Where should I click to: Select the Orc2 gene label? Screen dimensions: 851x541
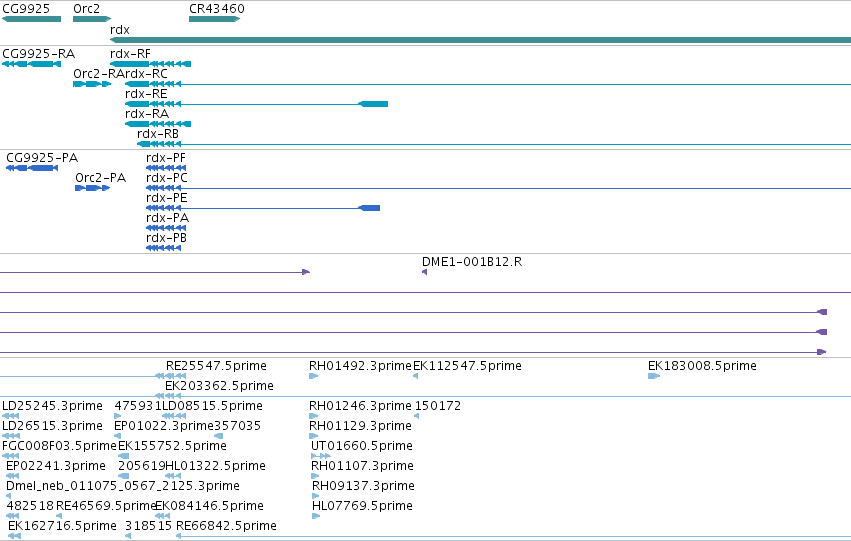(87, 9)
